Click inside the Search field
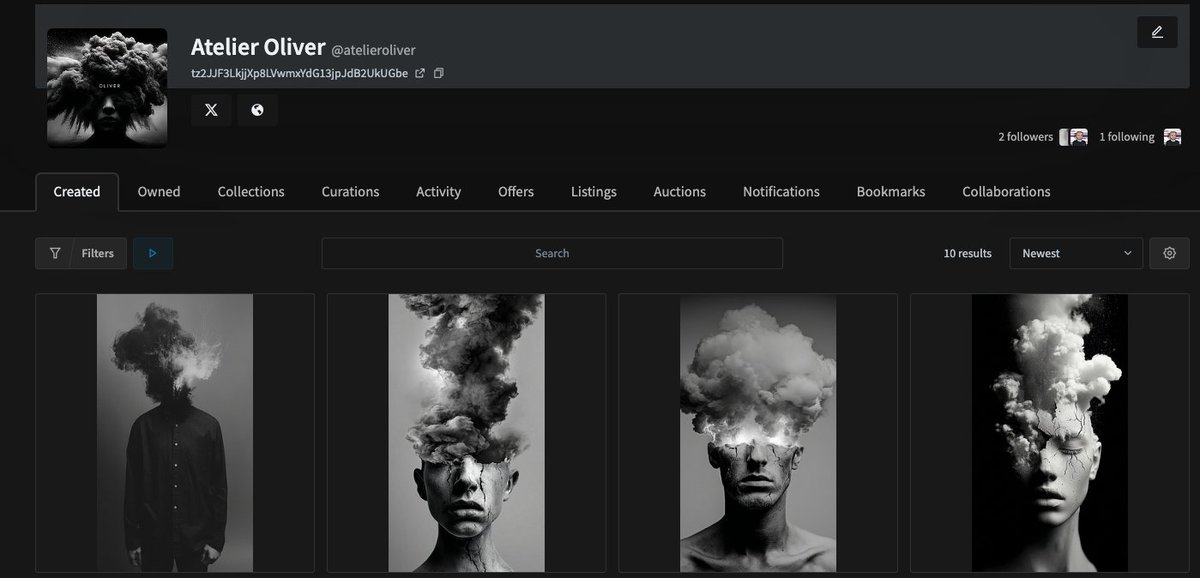The height and width of the screenshot is (578, 1200). tap(551, 253)
